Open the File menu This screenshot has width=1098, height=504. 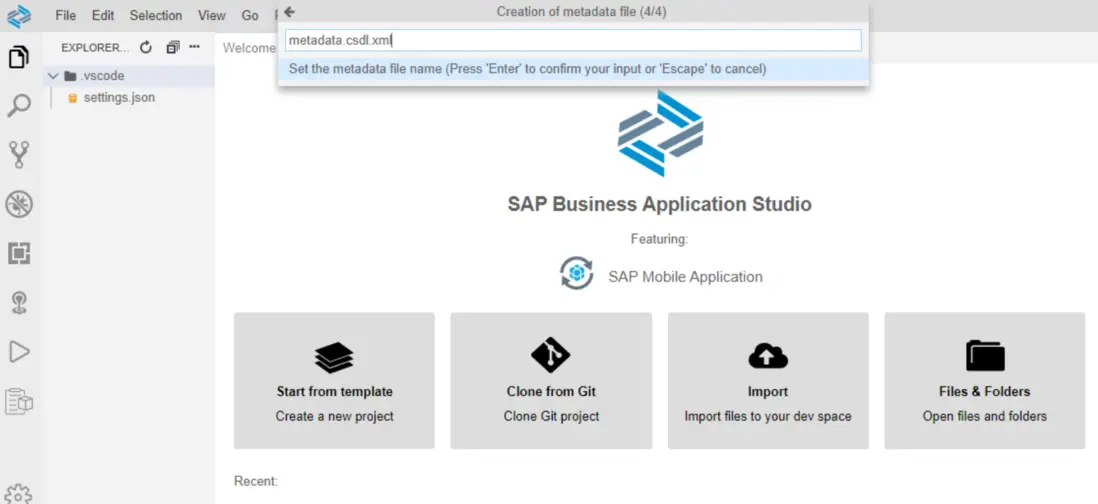pos(66,16)
